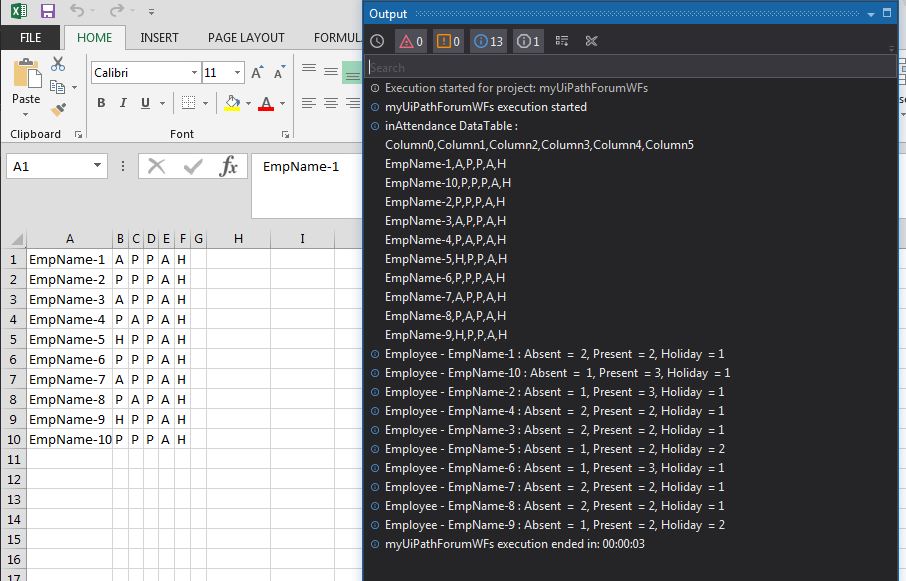Align text right in cell
906x581 pixels.
[352, 103]
